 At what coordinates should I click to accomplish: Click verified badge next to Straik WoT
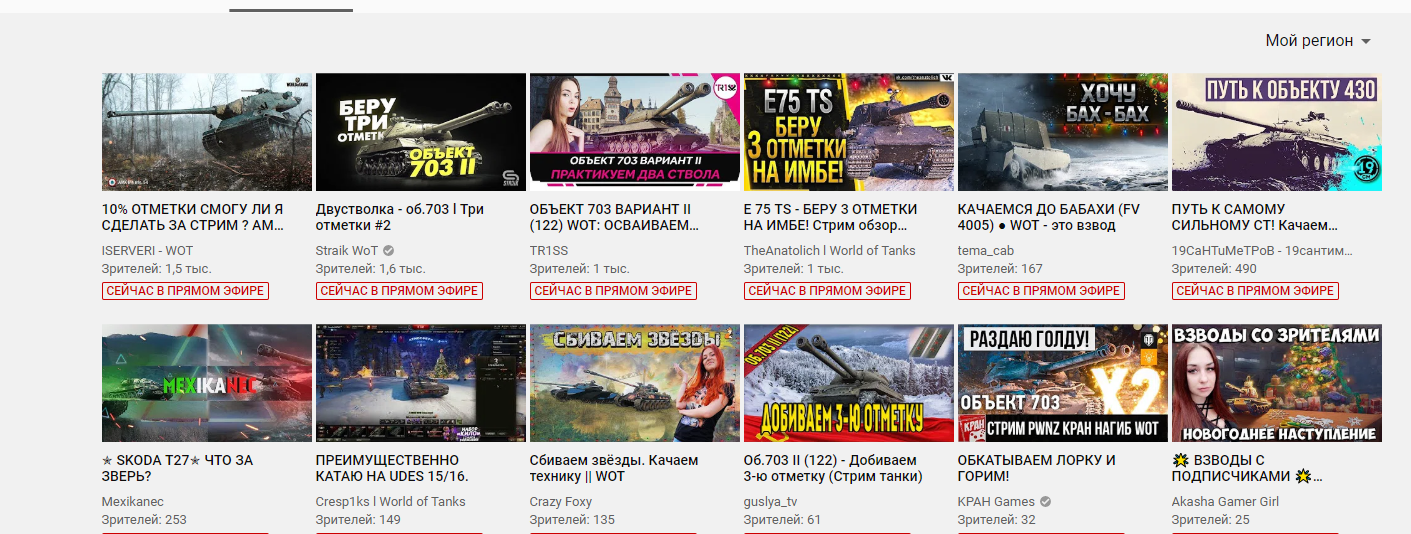coord(389,251)
